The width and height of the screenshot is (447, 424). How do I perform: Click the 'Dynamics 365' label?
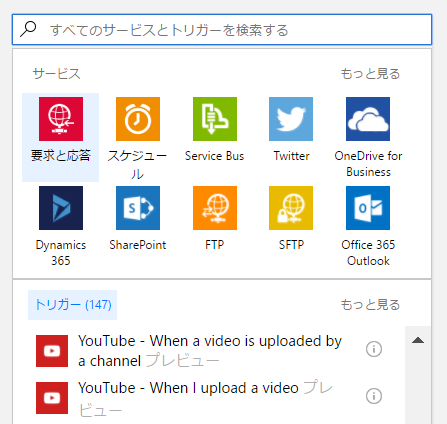click(61, 253)
